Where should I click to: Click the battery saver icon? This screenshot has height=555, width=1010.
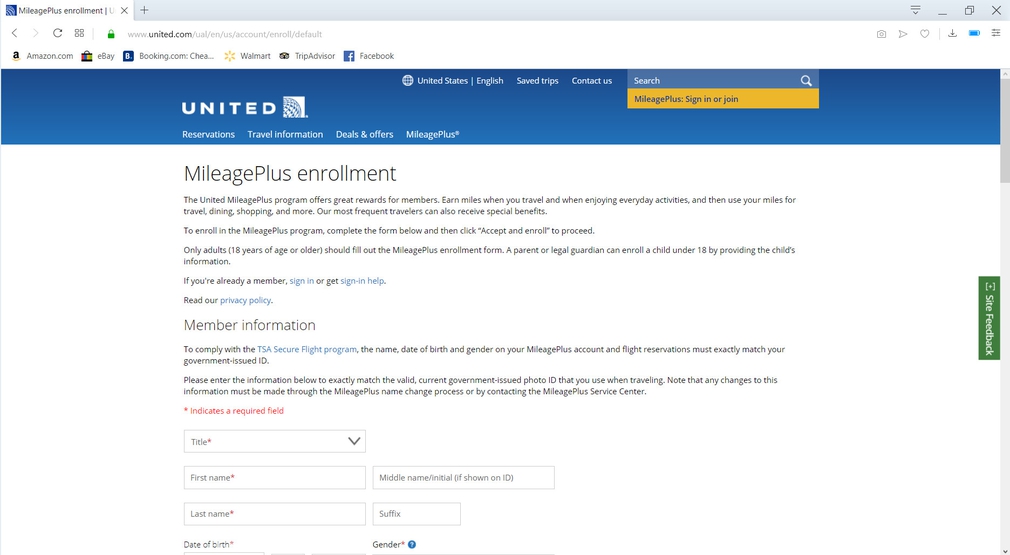974,33
